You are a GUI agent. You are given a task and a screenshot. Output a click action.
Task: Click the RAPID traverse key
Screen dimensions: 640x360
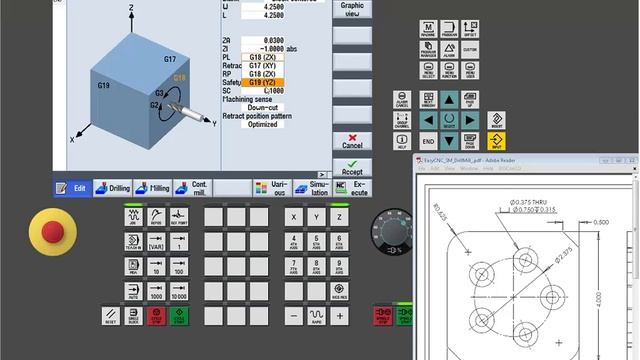tap(316, 316)
